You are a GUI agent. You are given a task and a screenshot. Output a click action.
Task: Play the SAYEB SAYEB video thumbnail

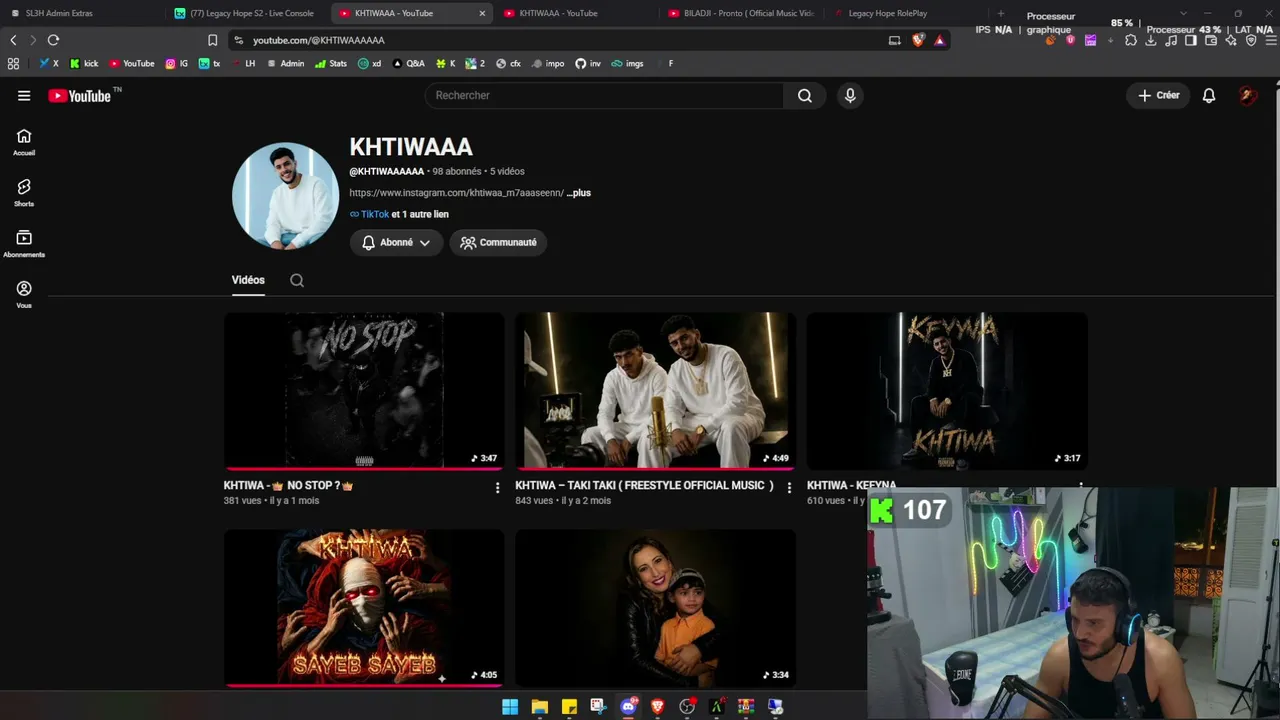(364, 608)
